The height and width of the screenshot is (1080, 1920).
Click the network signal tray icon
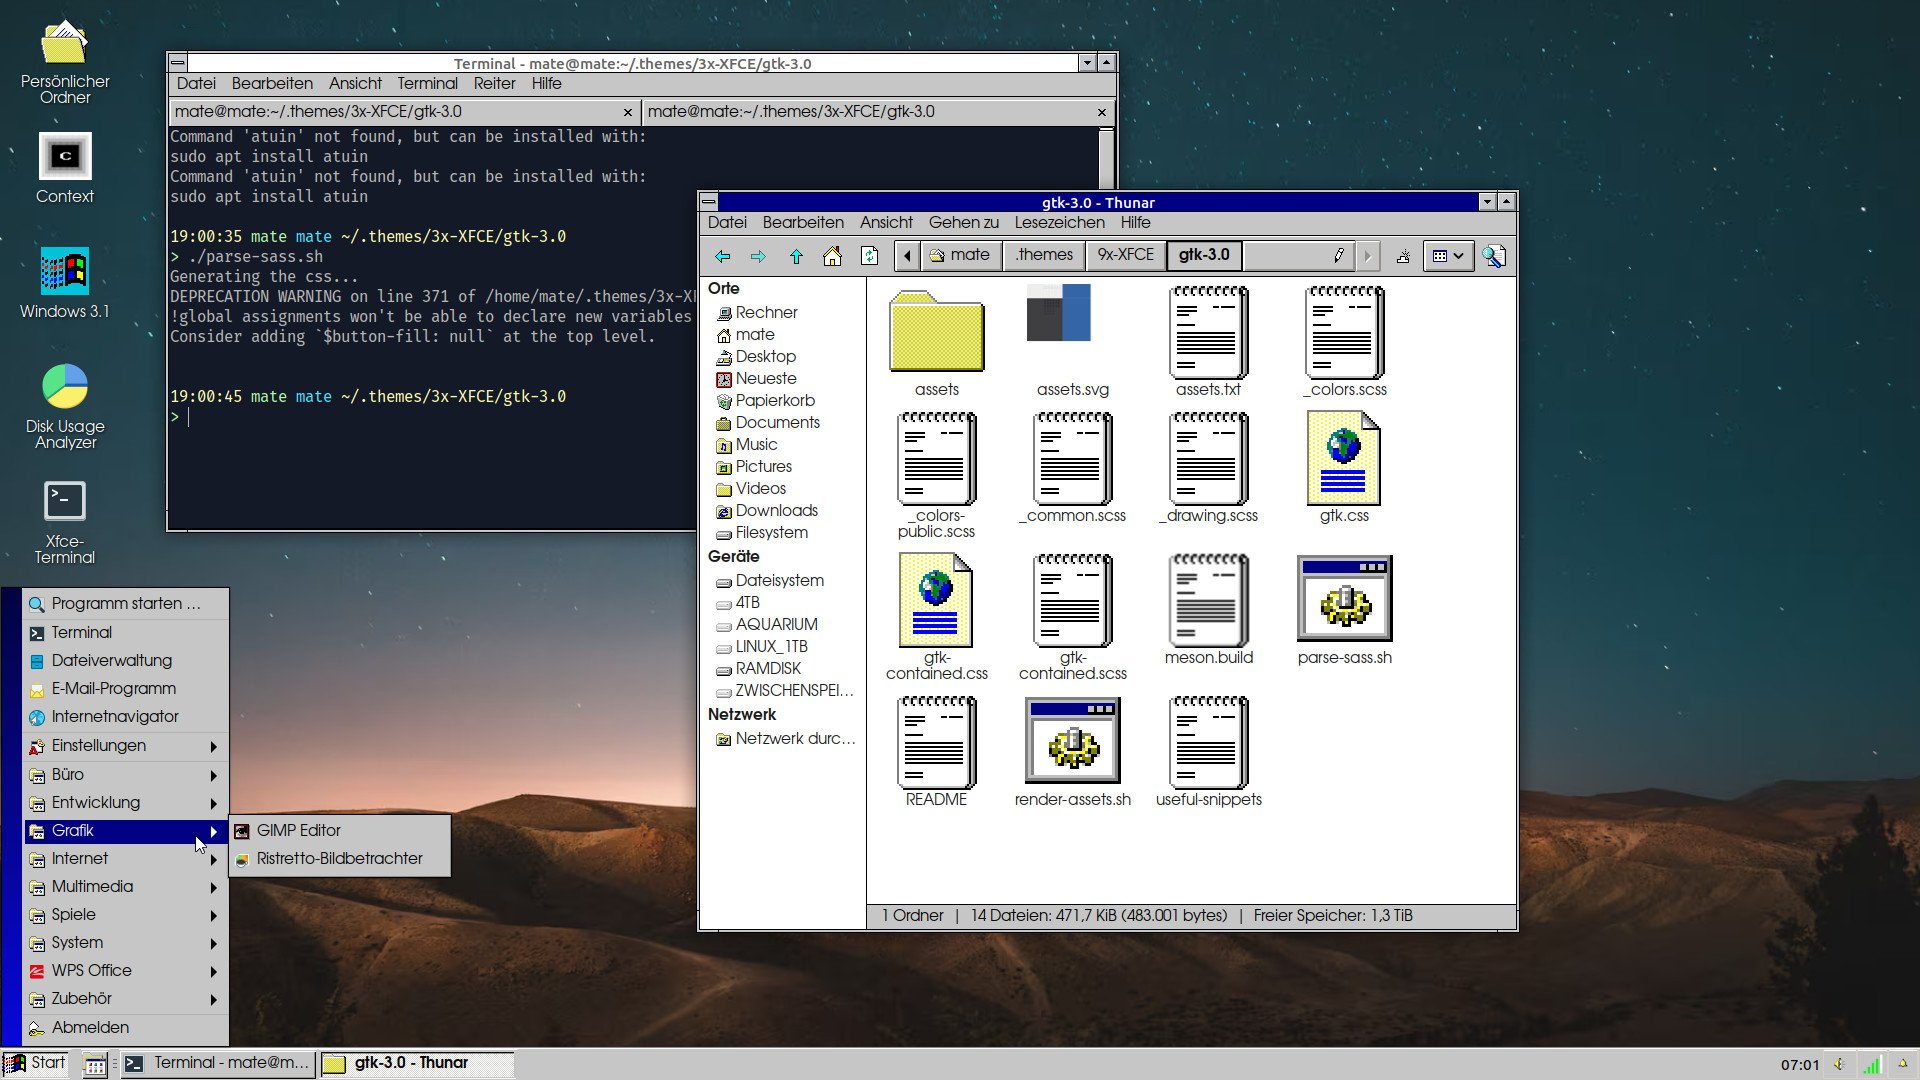point(1870,1065)
